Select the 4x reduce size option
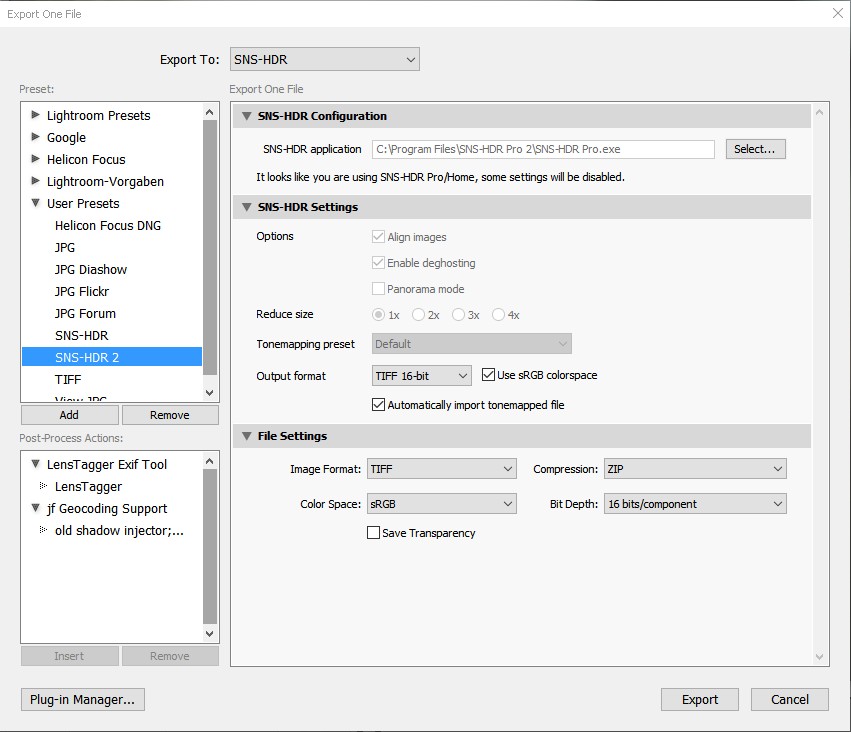851x732 pixels. pos(498,315)
